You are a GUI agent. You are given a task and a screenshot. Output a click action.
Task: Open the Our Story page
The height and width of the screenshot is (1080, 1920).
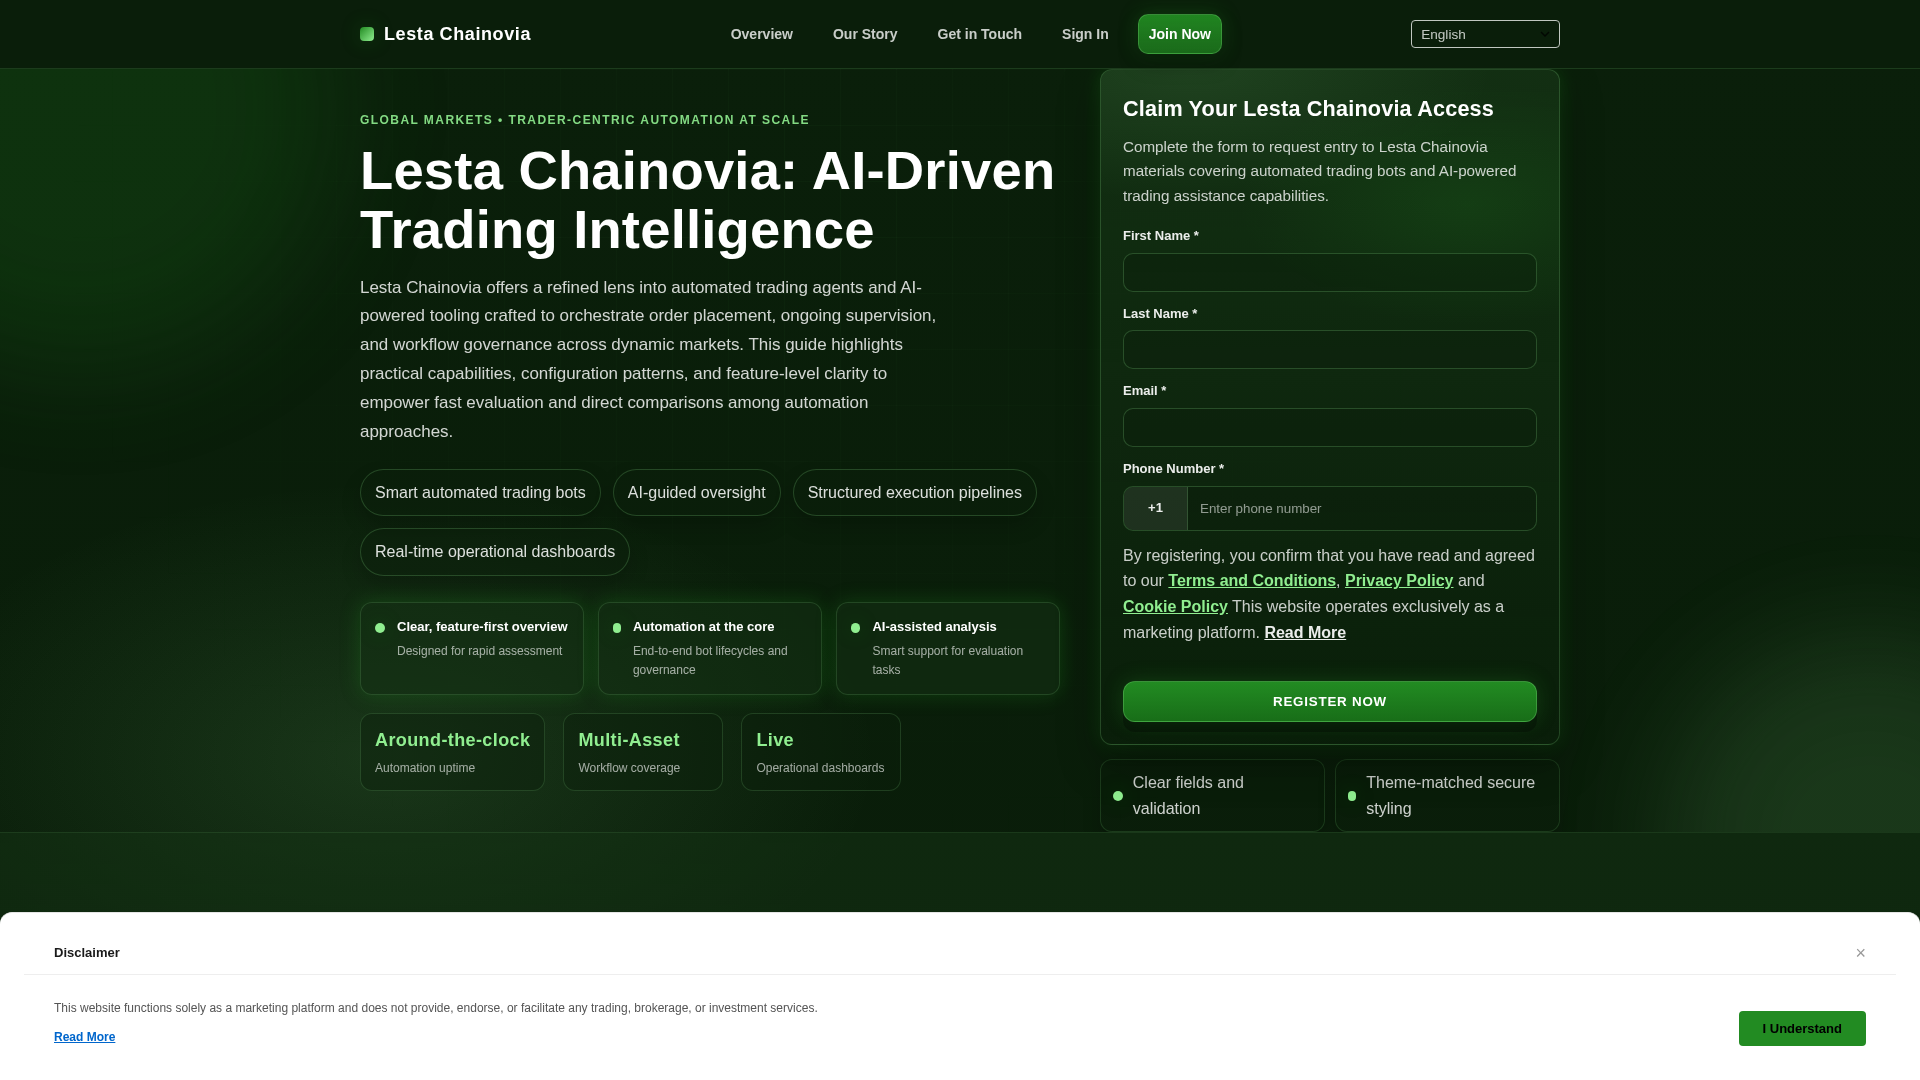pyautogui.click(x=865, y=34)
